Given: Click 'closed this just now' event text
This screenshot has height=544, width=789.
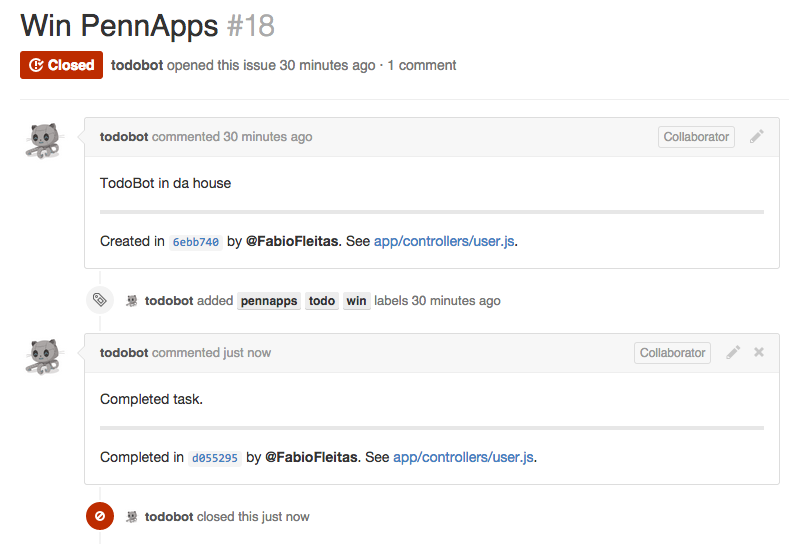Looking at the screenshot, I should [253, 516].
